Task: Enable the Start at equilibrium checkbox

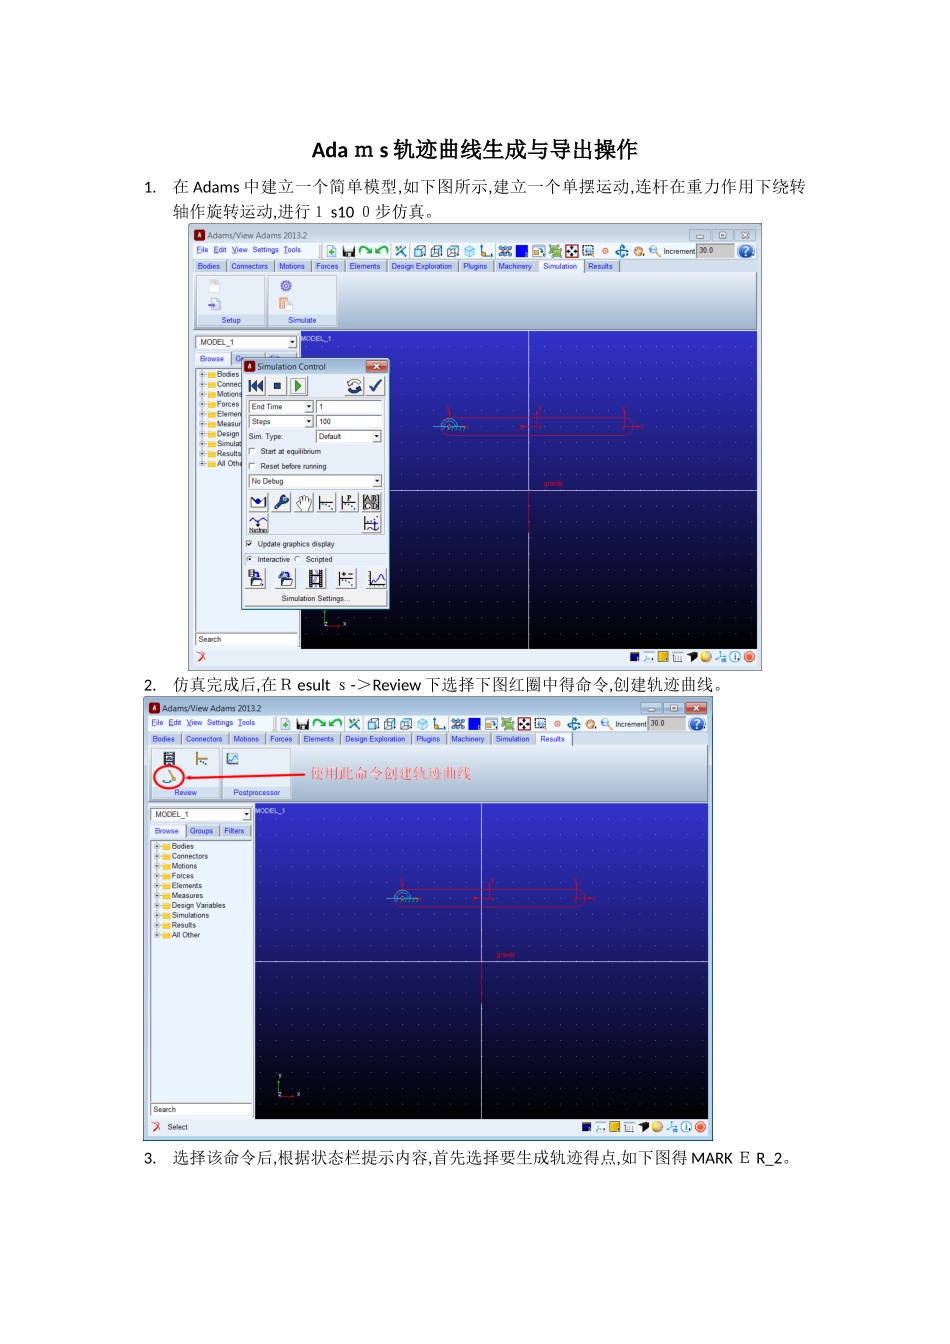Action: pyautogui.click(x=252, y=451)
